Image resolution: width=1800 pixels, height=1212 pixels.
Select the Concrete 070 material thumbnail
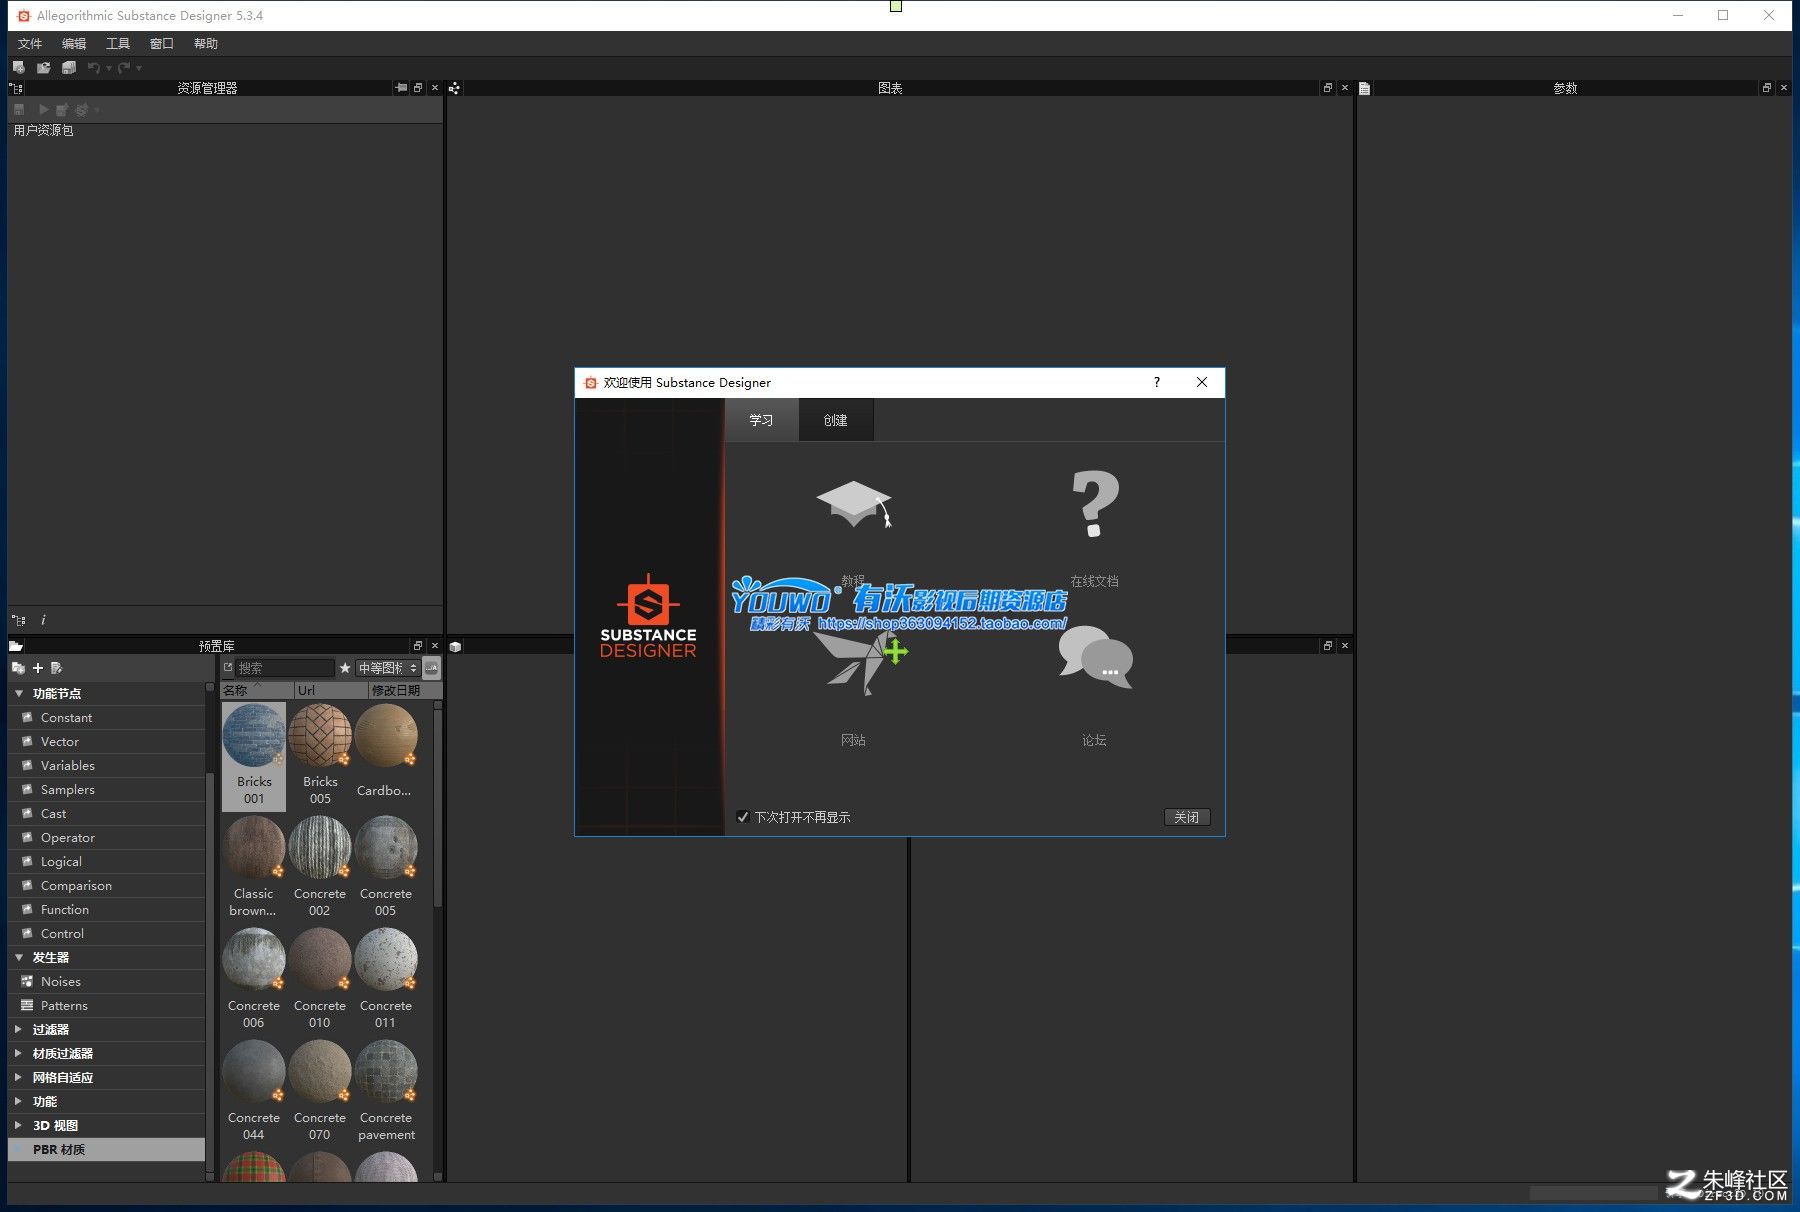pyautogui.click(x=320, y=1091)
